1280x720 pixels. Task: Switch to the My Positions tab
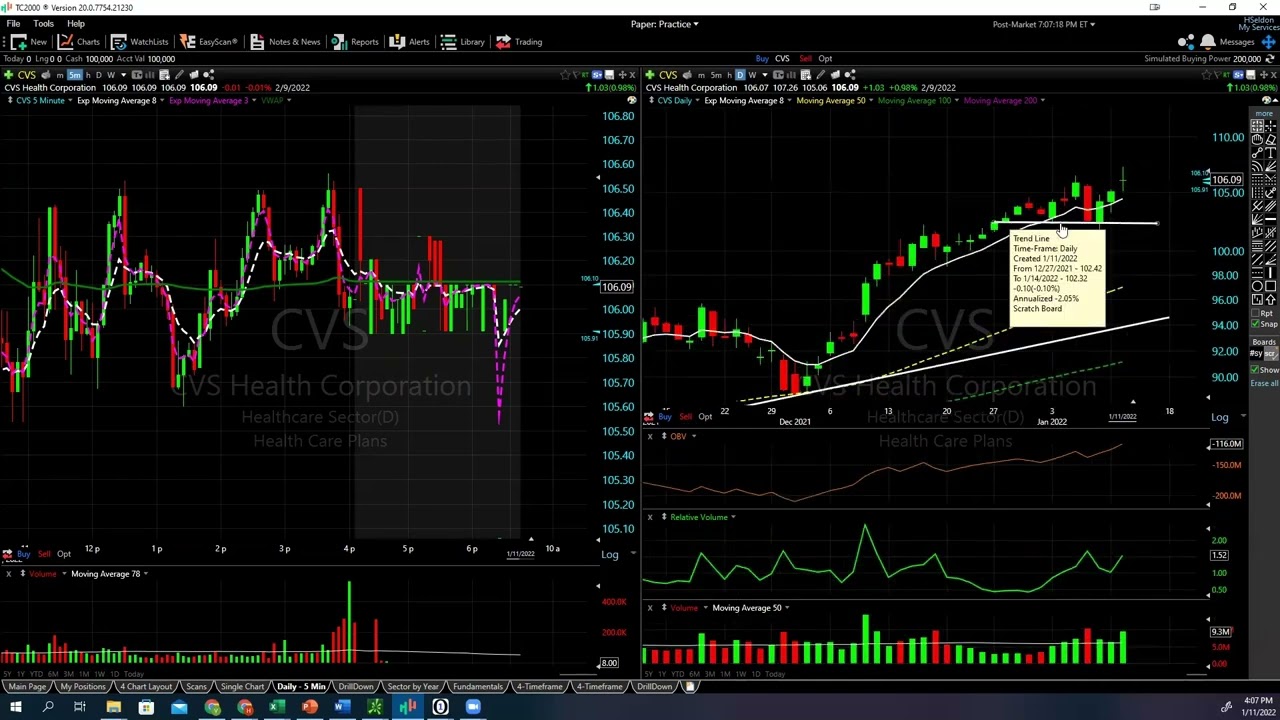[82, 687]
